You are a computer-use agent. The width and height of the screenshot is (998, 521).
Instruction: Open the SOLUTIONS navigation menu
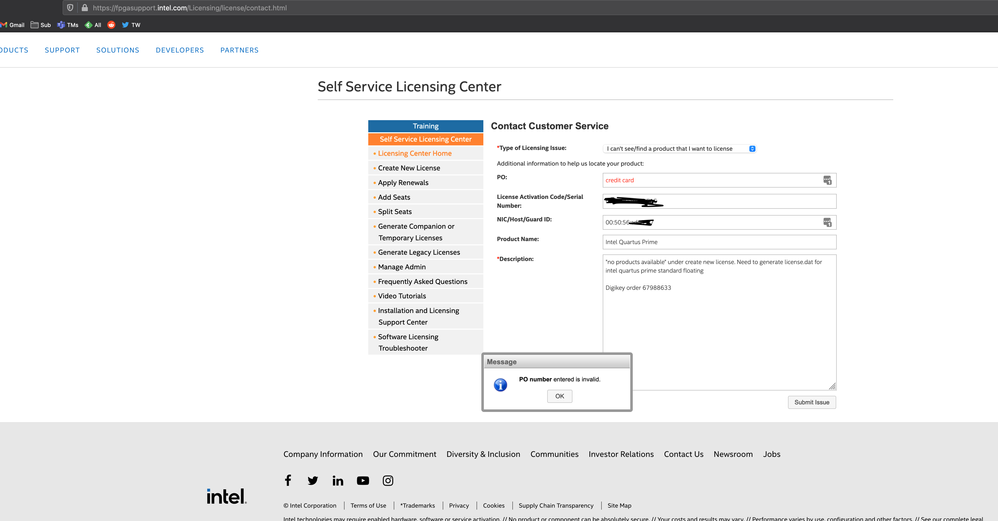[x=117, y=50]
